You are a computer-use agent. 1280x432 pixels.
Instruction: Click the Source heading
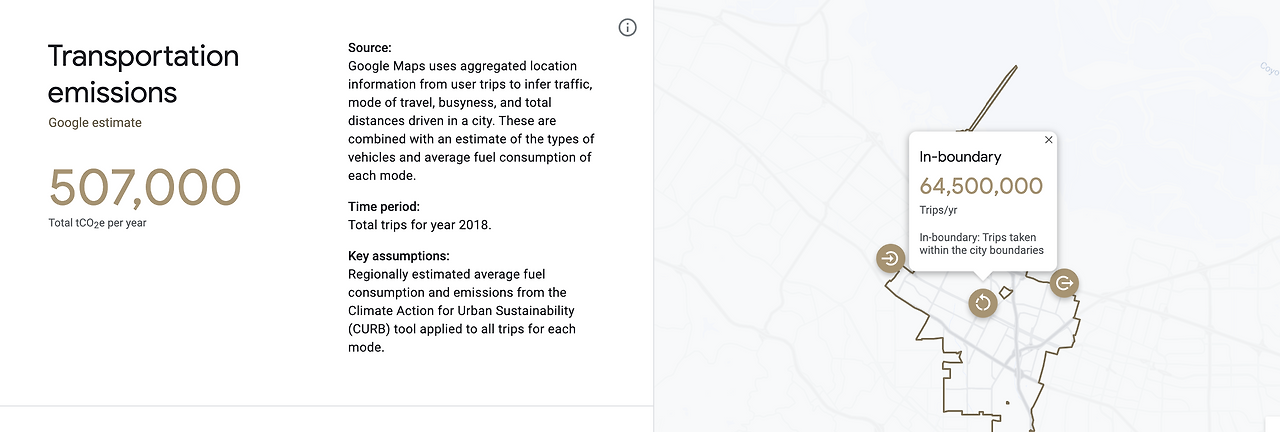click(x=370, y=48)
